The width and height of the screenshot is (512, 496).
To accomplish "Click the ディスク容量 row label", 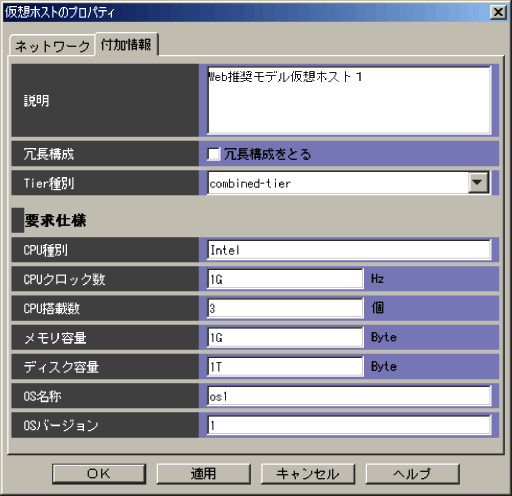I will (61, 367).
